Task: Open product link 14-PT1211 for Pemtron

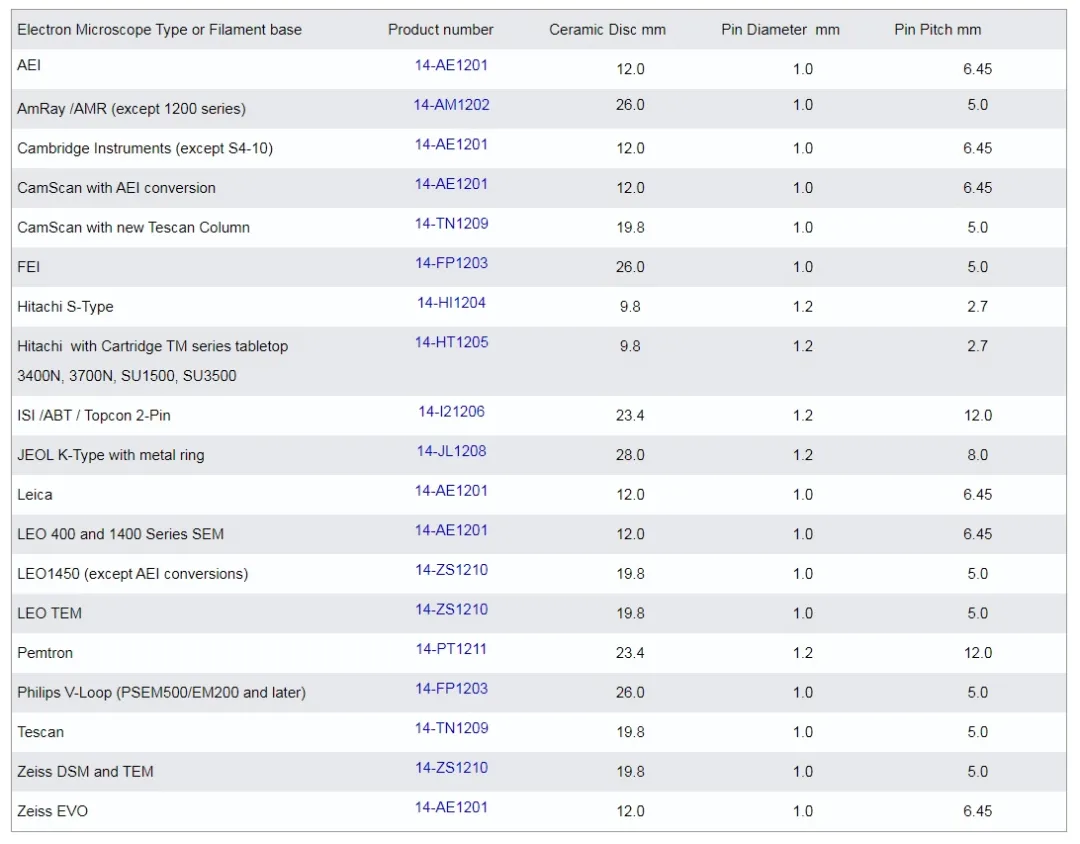Action: point(451,649)
